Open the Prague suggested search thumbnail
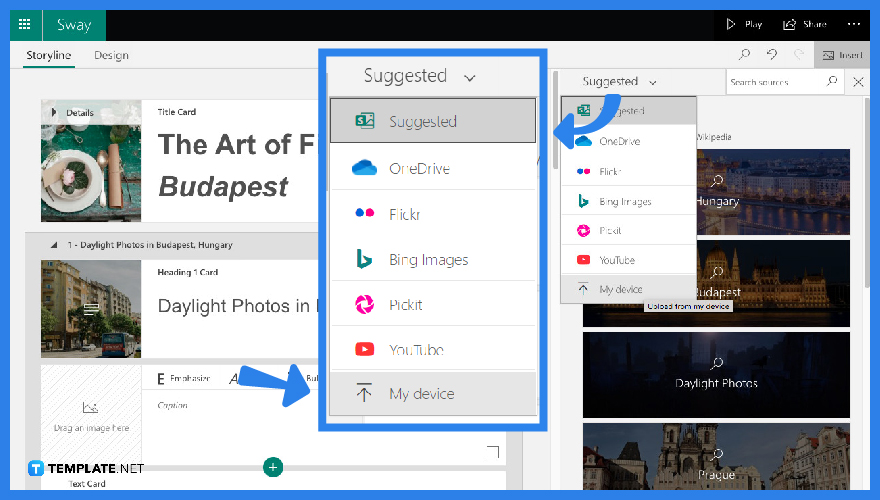The height and width of the screenshot is (500, 880). click(716, 456)
